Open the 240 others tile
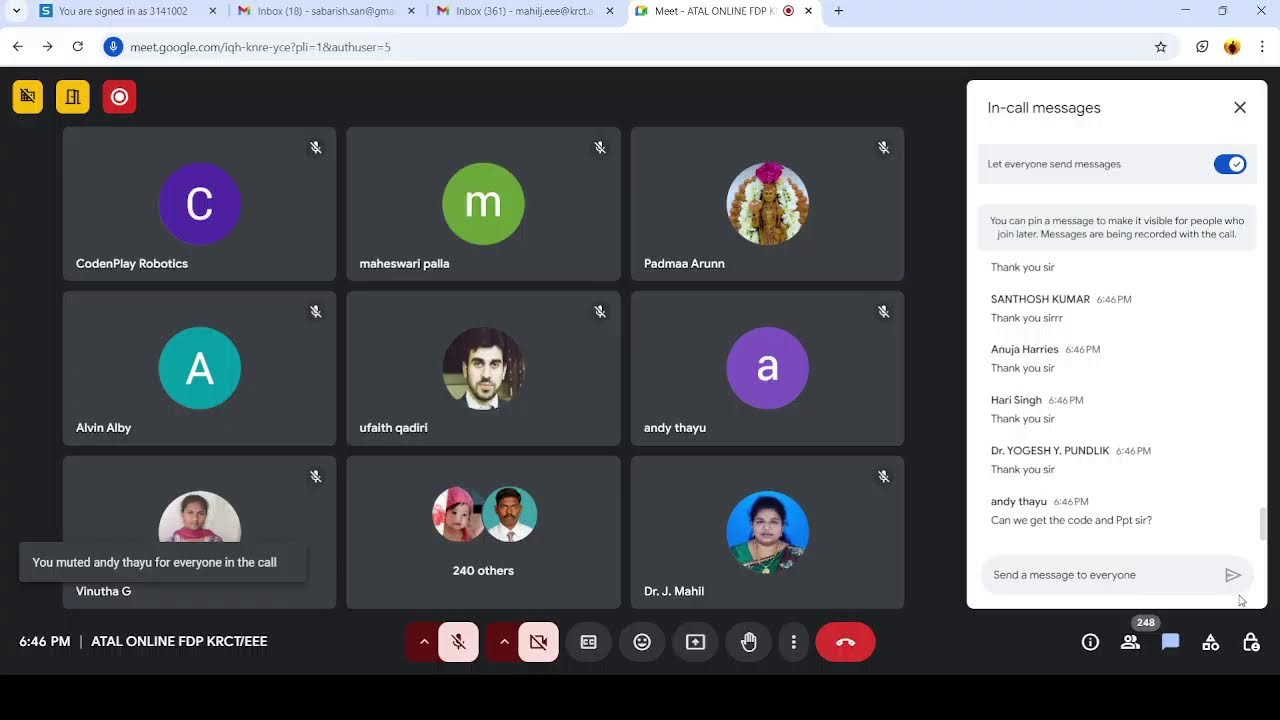Viewport: 1280px width, 720px height. (483, 532)
